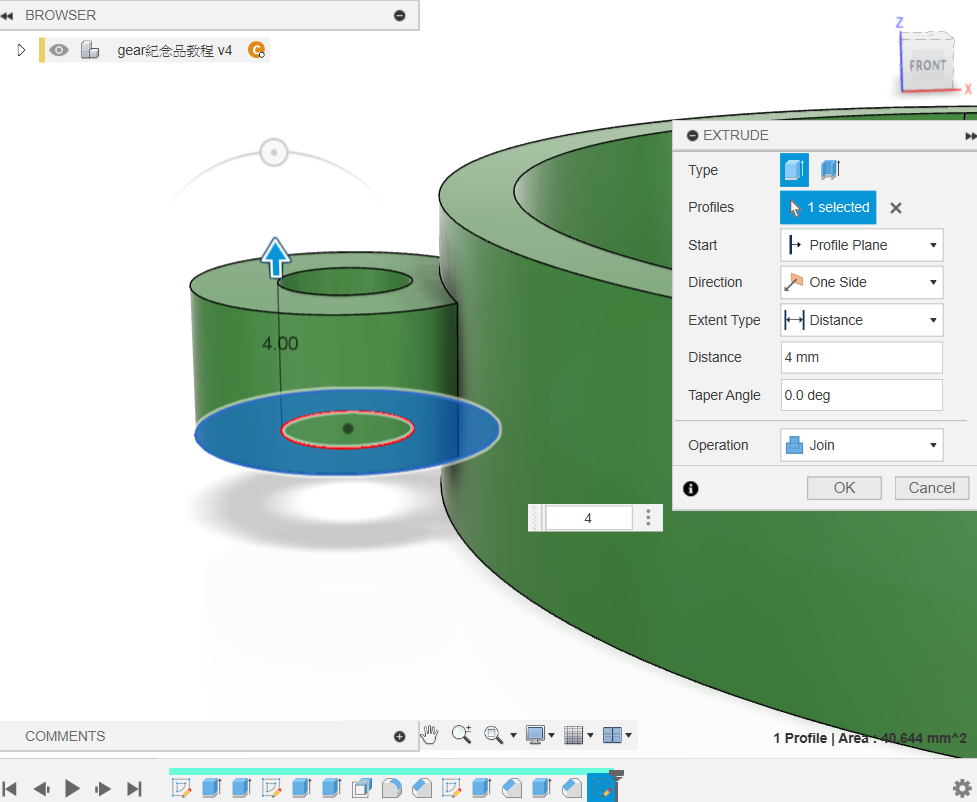
Task: Open Grid and Snaps settings
Action: (x=573, y=735)
